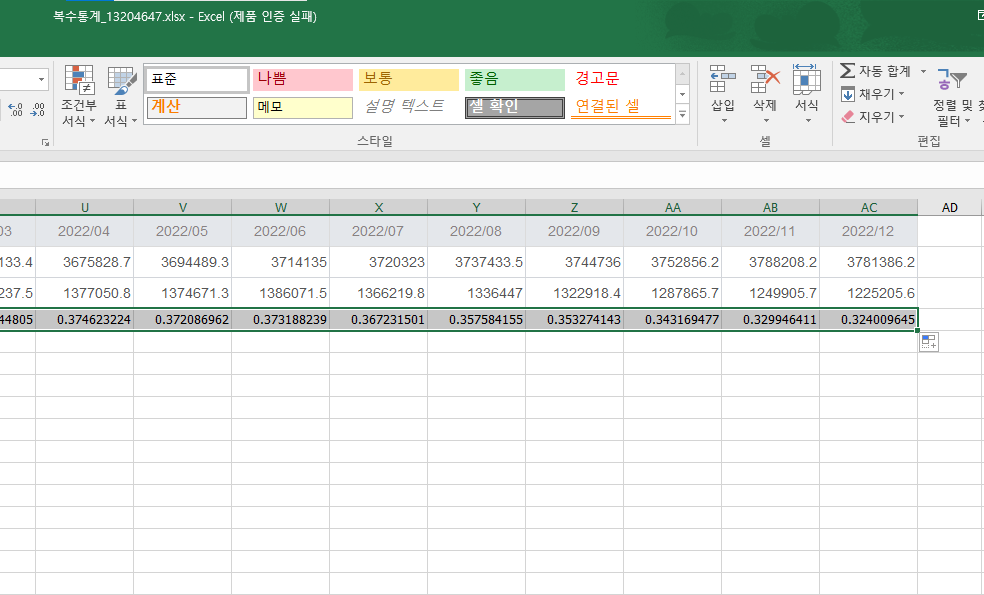Apply the 경고문 (Warning Text) style
984x595 pixels.
point(621,80)
